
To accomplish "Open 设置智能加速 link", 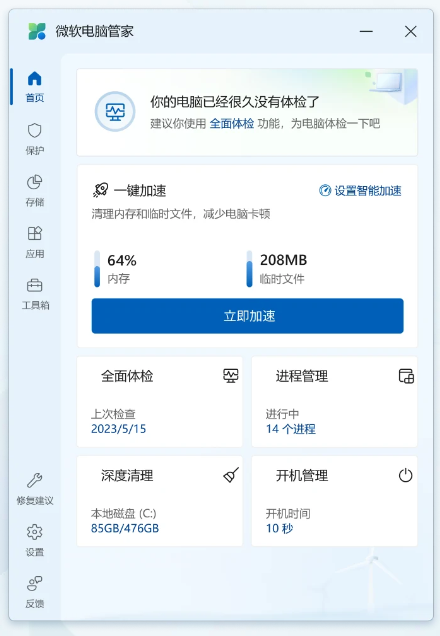I will coord(360,190).
